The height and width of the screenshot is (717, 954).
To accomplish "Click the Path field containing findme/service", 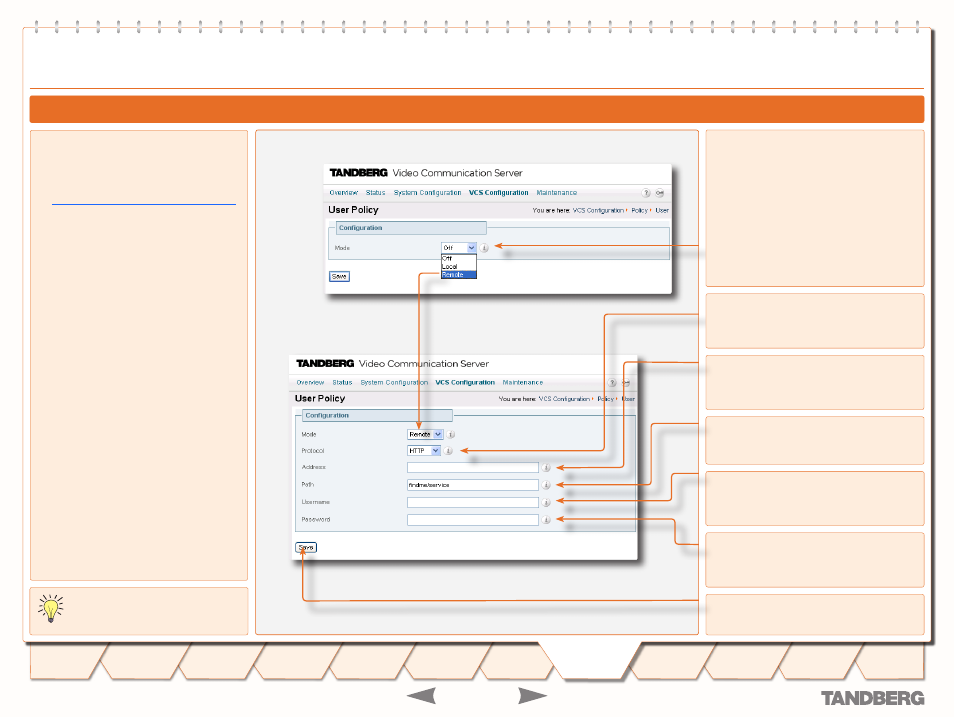I will tap(473, 485).
